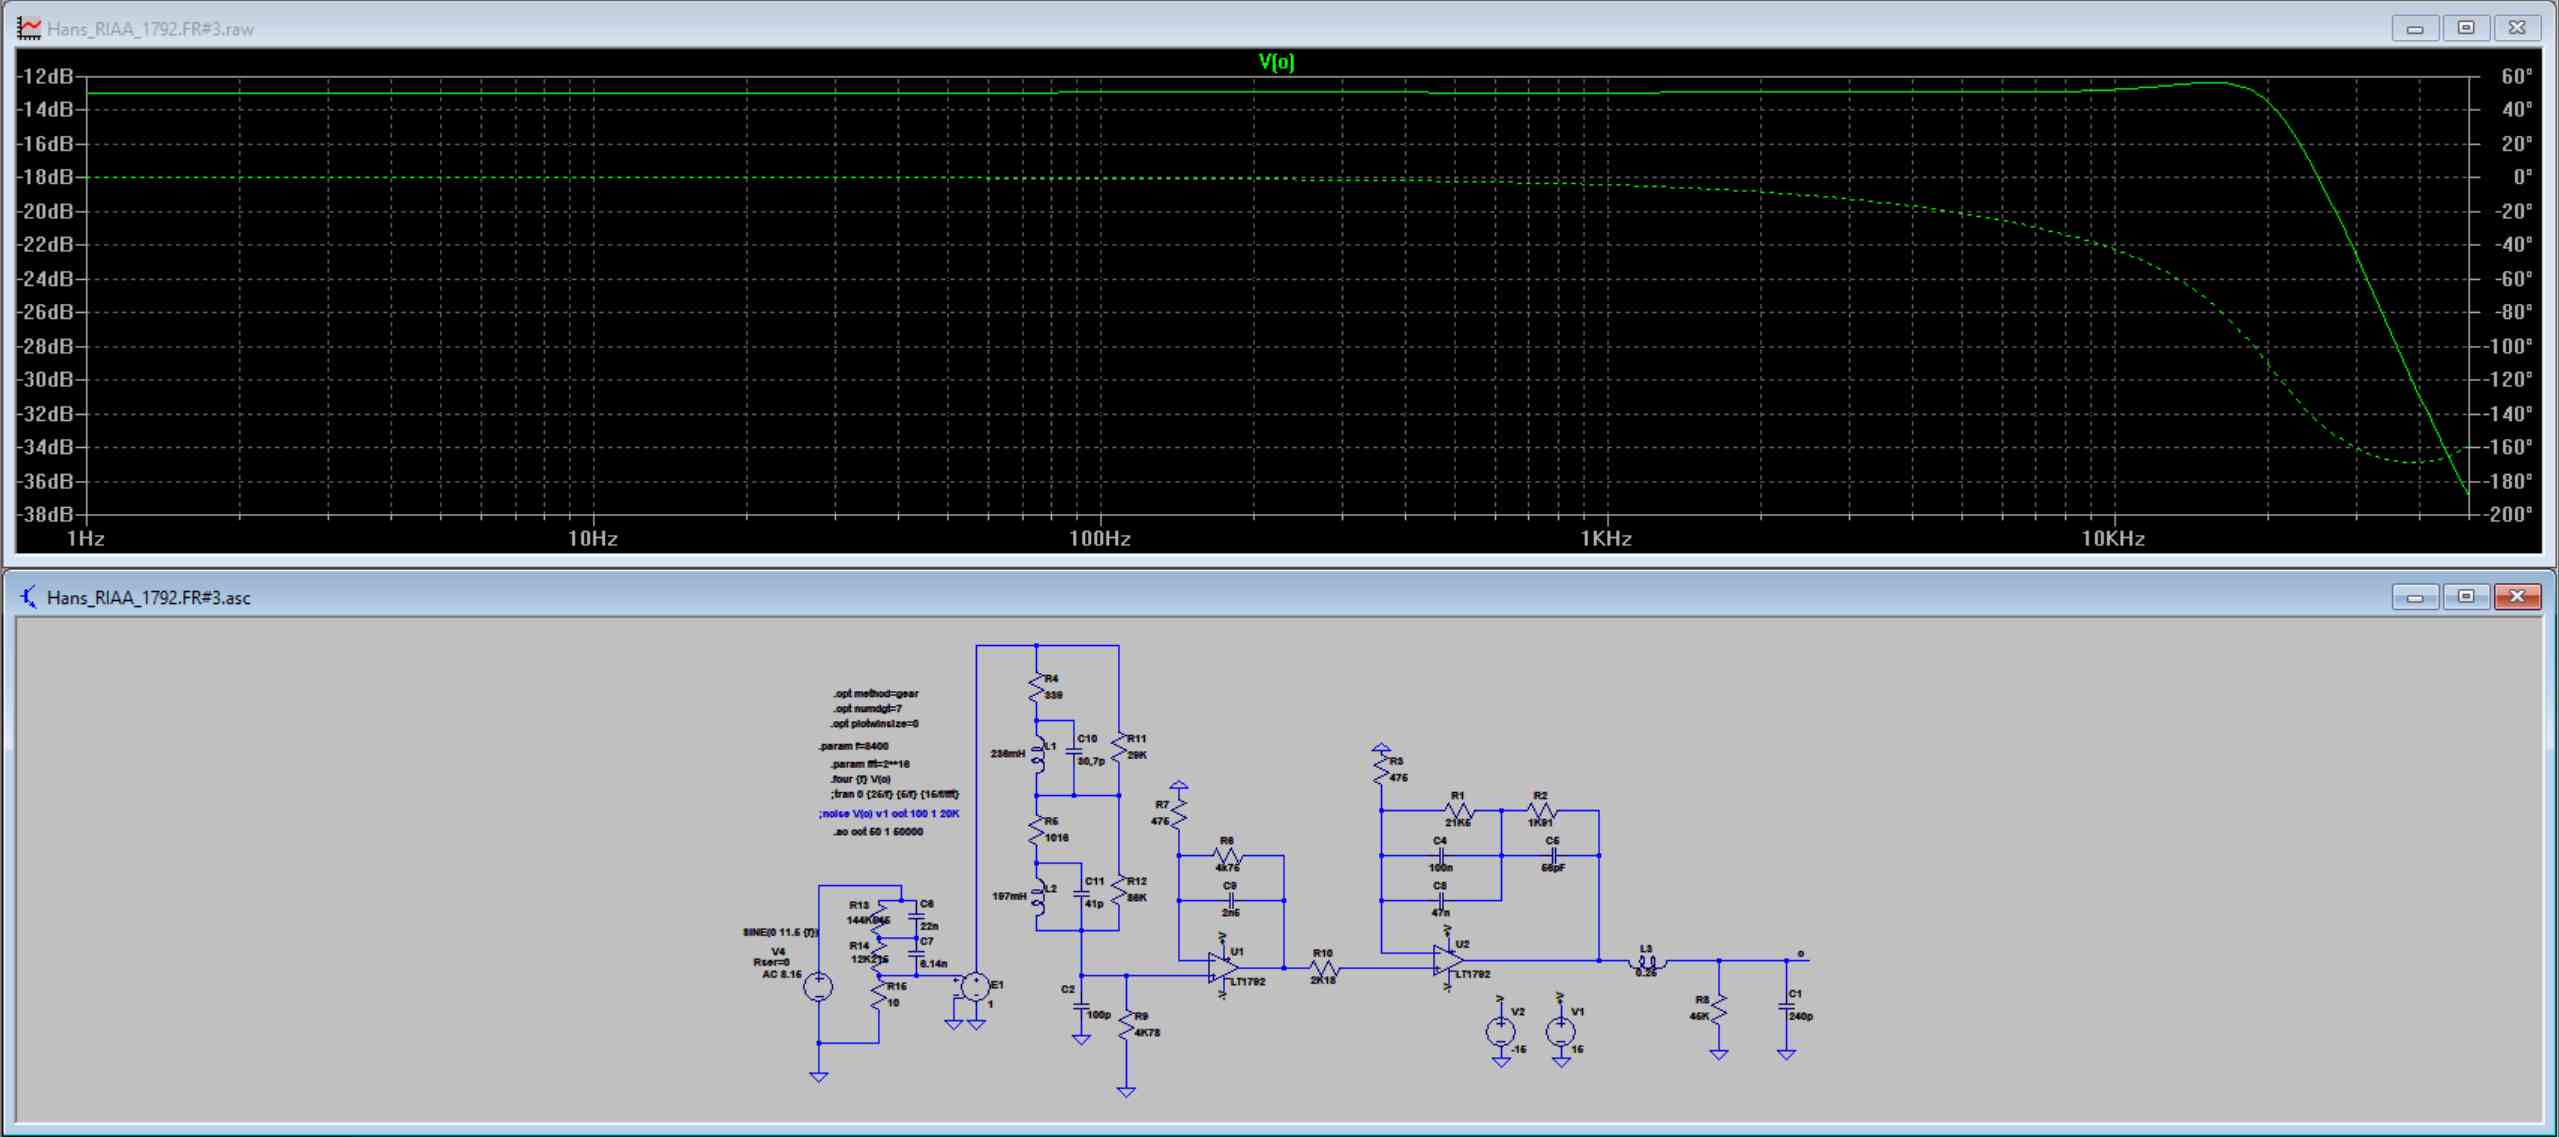Close the .raw waveform window

coord(2517,28)
